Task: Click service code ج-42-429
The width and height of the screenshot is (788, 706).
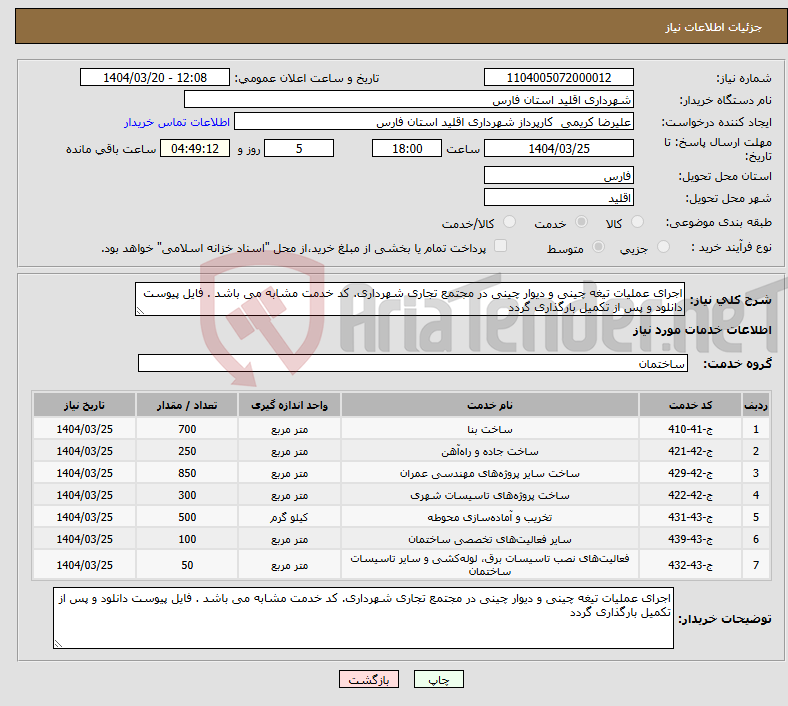Action: (x=691, y=473)
